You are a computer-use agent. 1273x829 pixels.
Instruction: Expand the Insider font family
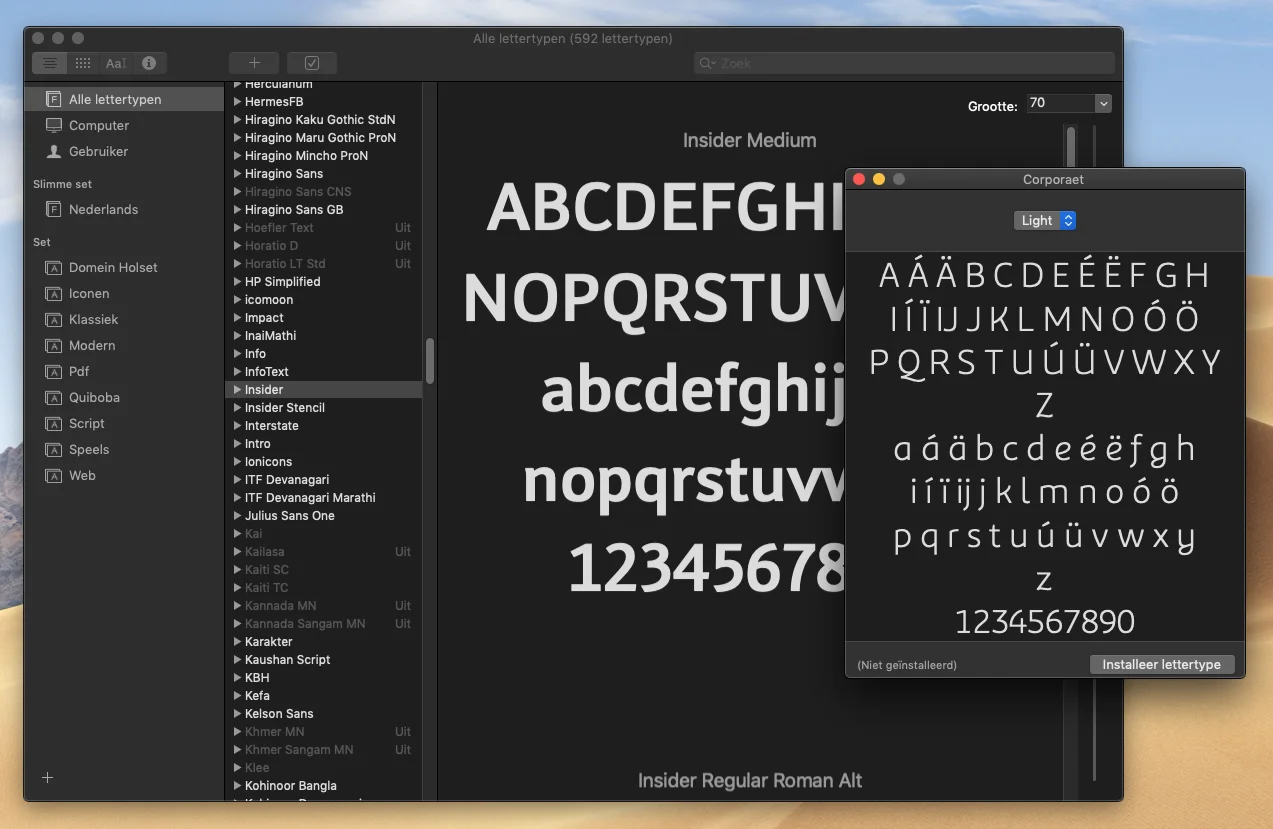(x=238, y=390)
